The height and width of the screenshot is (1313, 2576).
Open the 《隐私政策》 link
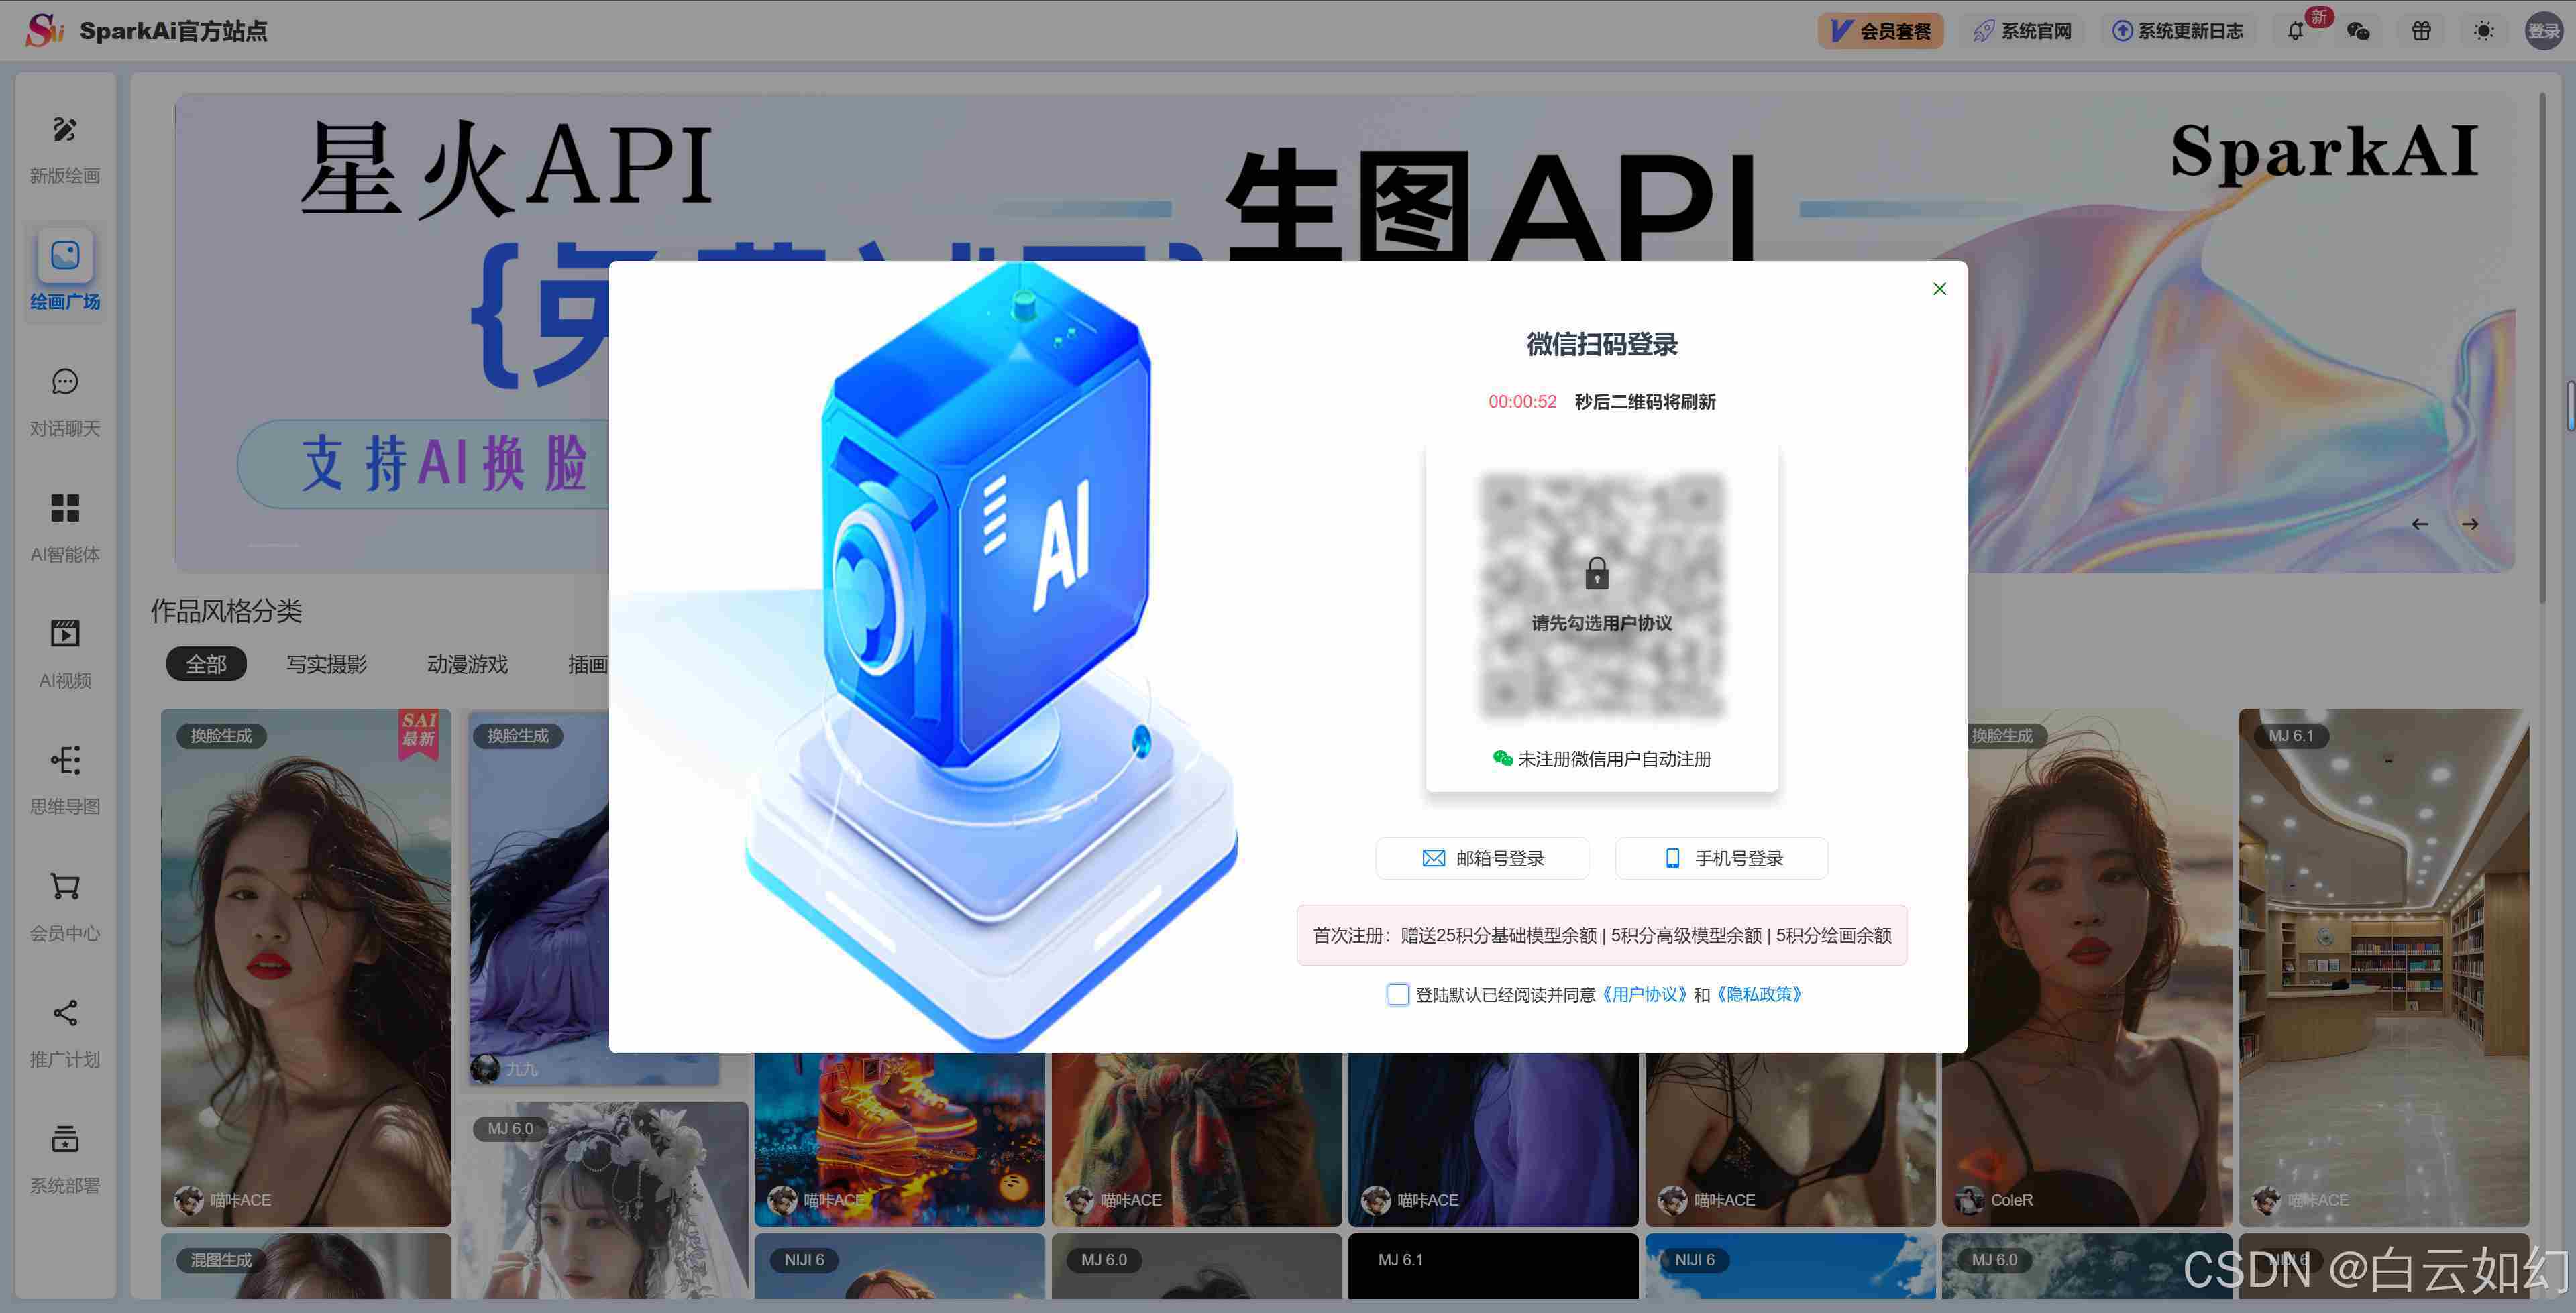pyautogui.click(x=1759, y=994)
